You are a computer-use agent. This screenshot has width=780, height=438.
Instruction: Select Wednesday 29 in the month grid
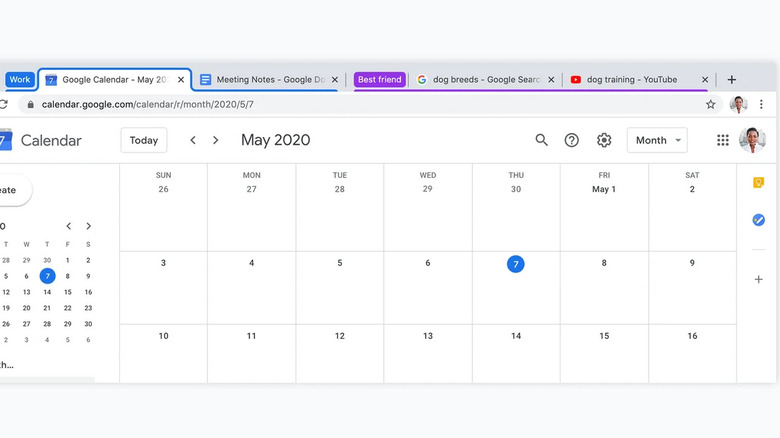point(428,189)
